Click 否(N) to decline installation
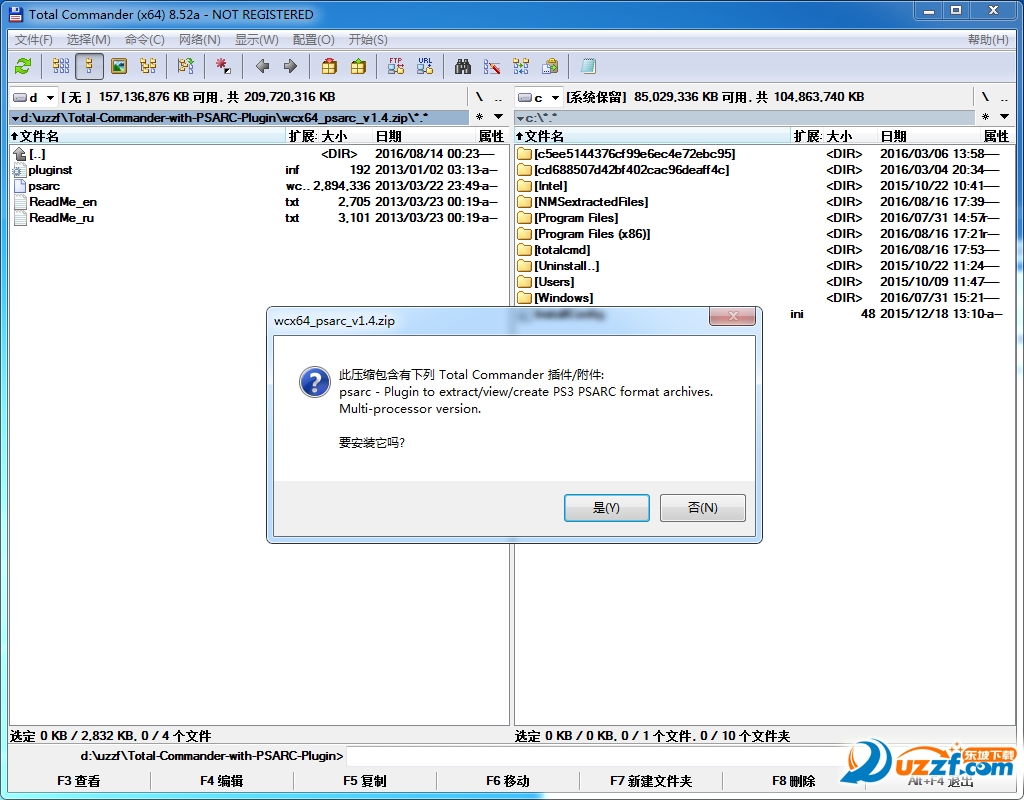The height and width of the screenshot is (800, 1024). [703, 507]
